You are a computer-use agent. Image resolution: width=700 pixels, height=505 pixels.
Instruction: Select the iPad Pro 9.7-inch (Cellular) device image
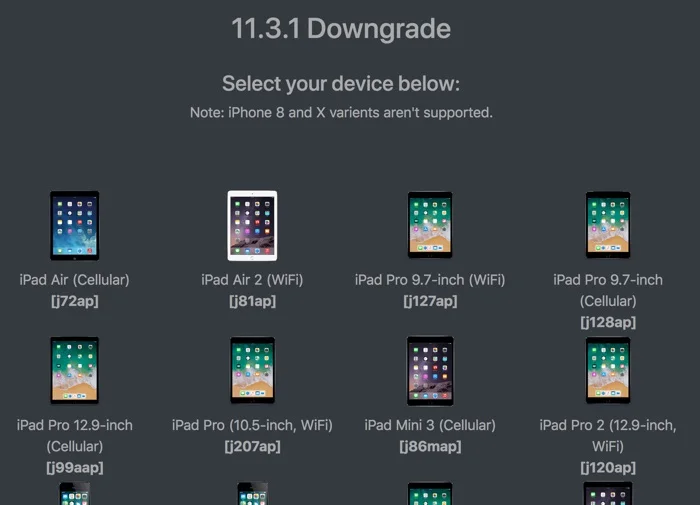click(x=608, y=225)
